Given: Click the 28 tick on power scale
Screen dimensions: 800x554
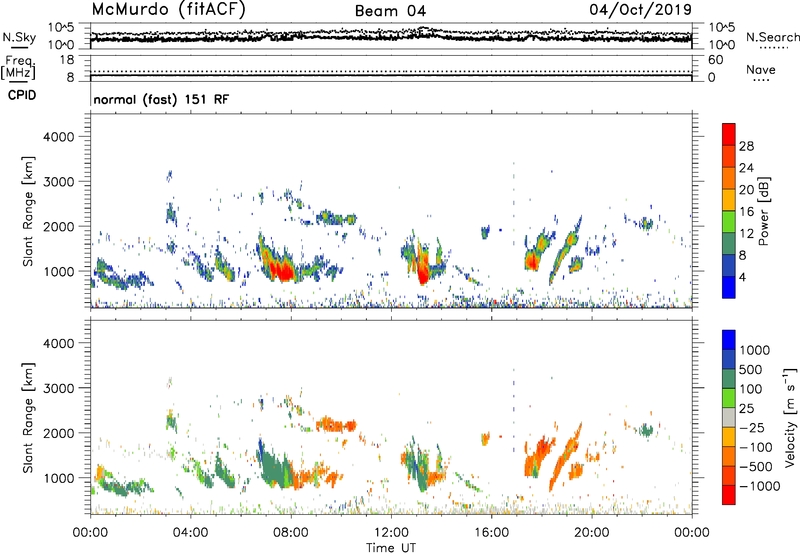Looking at the screenshot, I should click(x=746, y=146).
